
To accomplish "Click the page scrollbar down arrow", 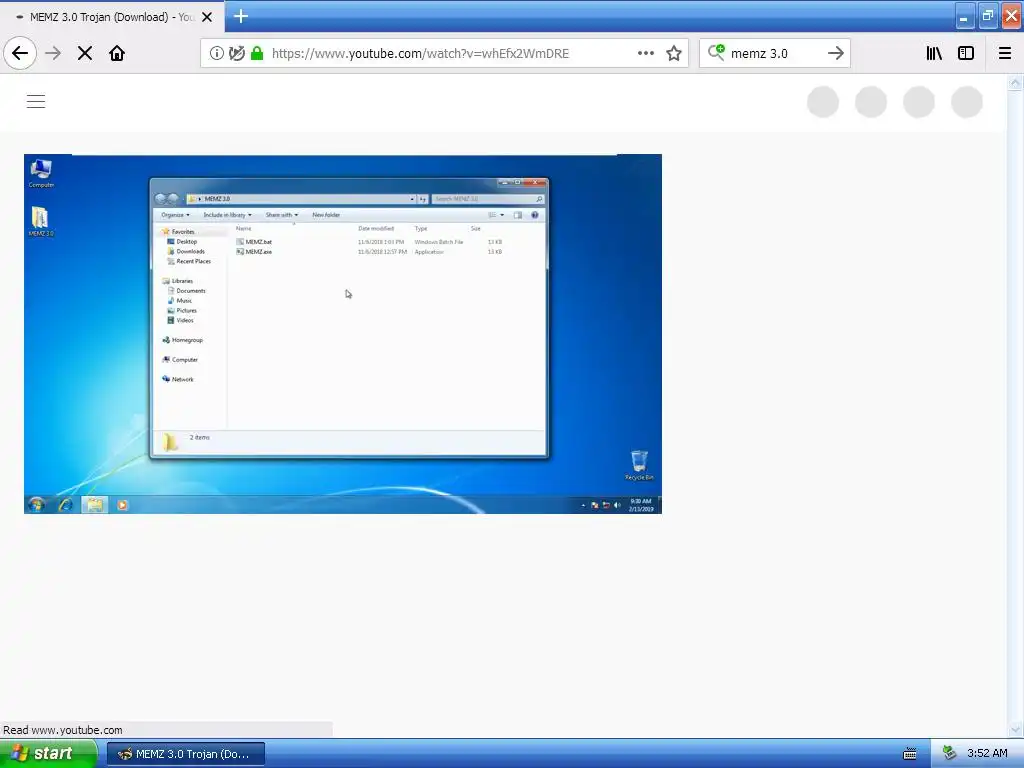I will [x=1015, y=730].
